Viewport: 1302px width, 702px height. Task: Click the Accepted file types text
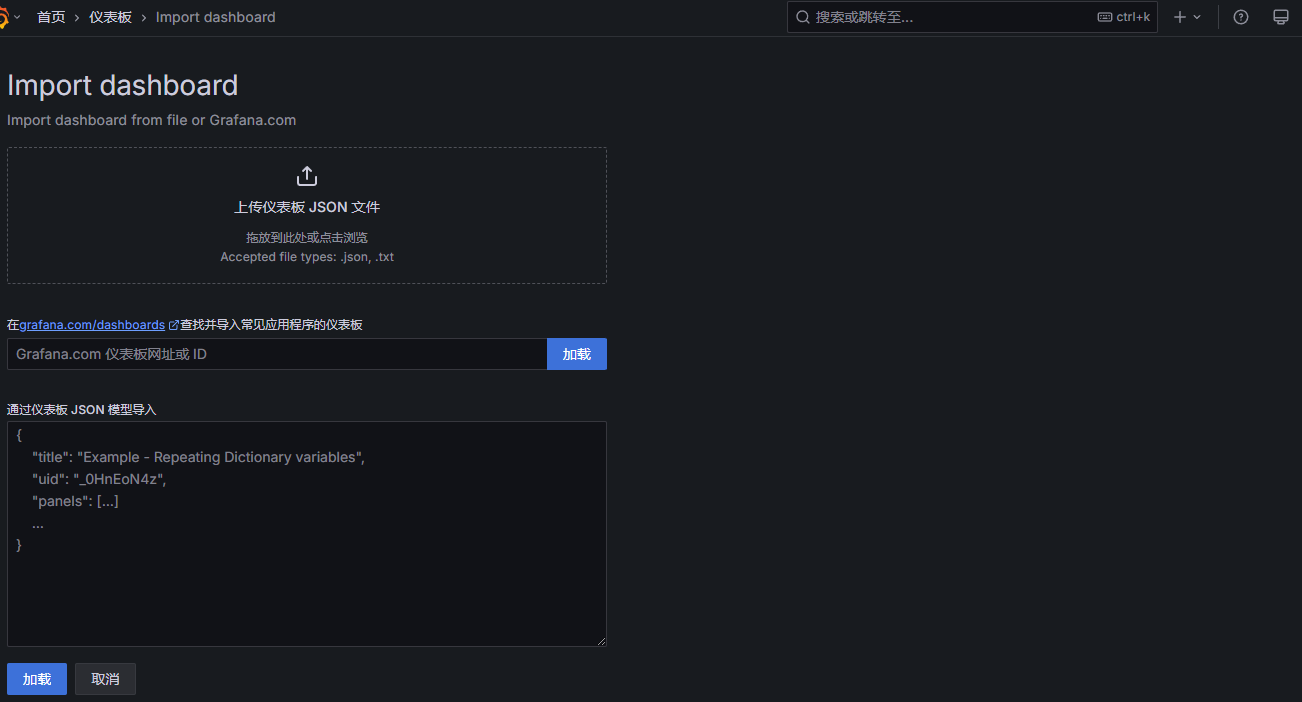pyautogui.click(x=307, y=257)
